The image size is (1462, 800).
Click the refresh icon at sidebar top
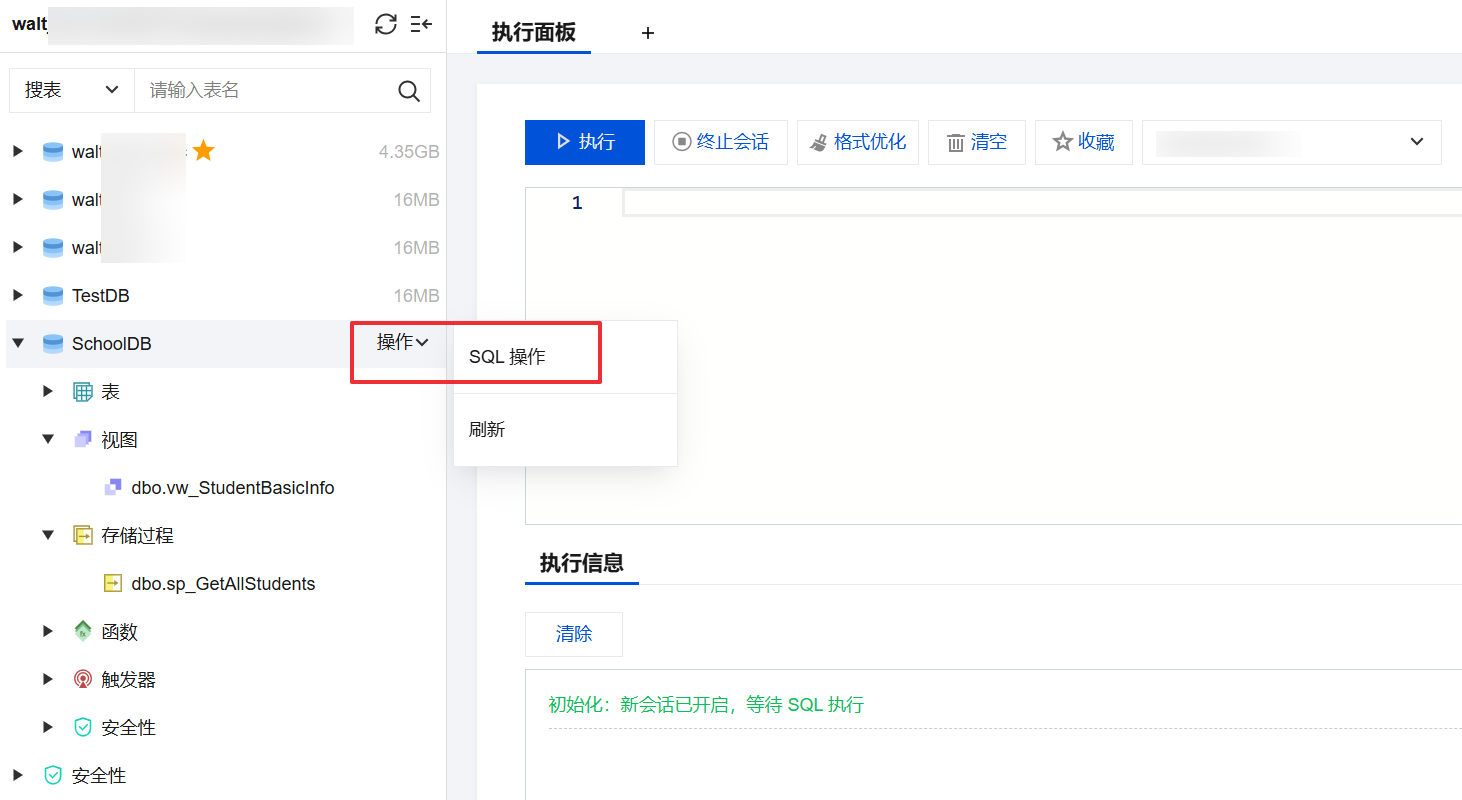386,25
